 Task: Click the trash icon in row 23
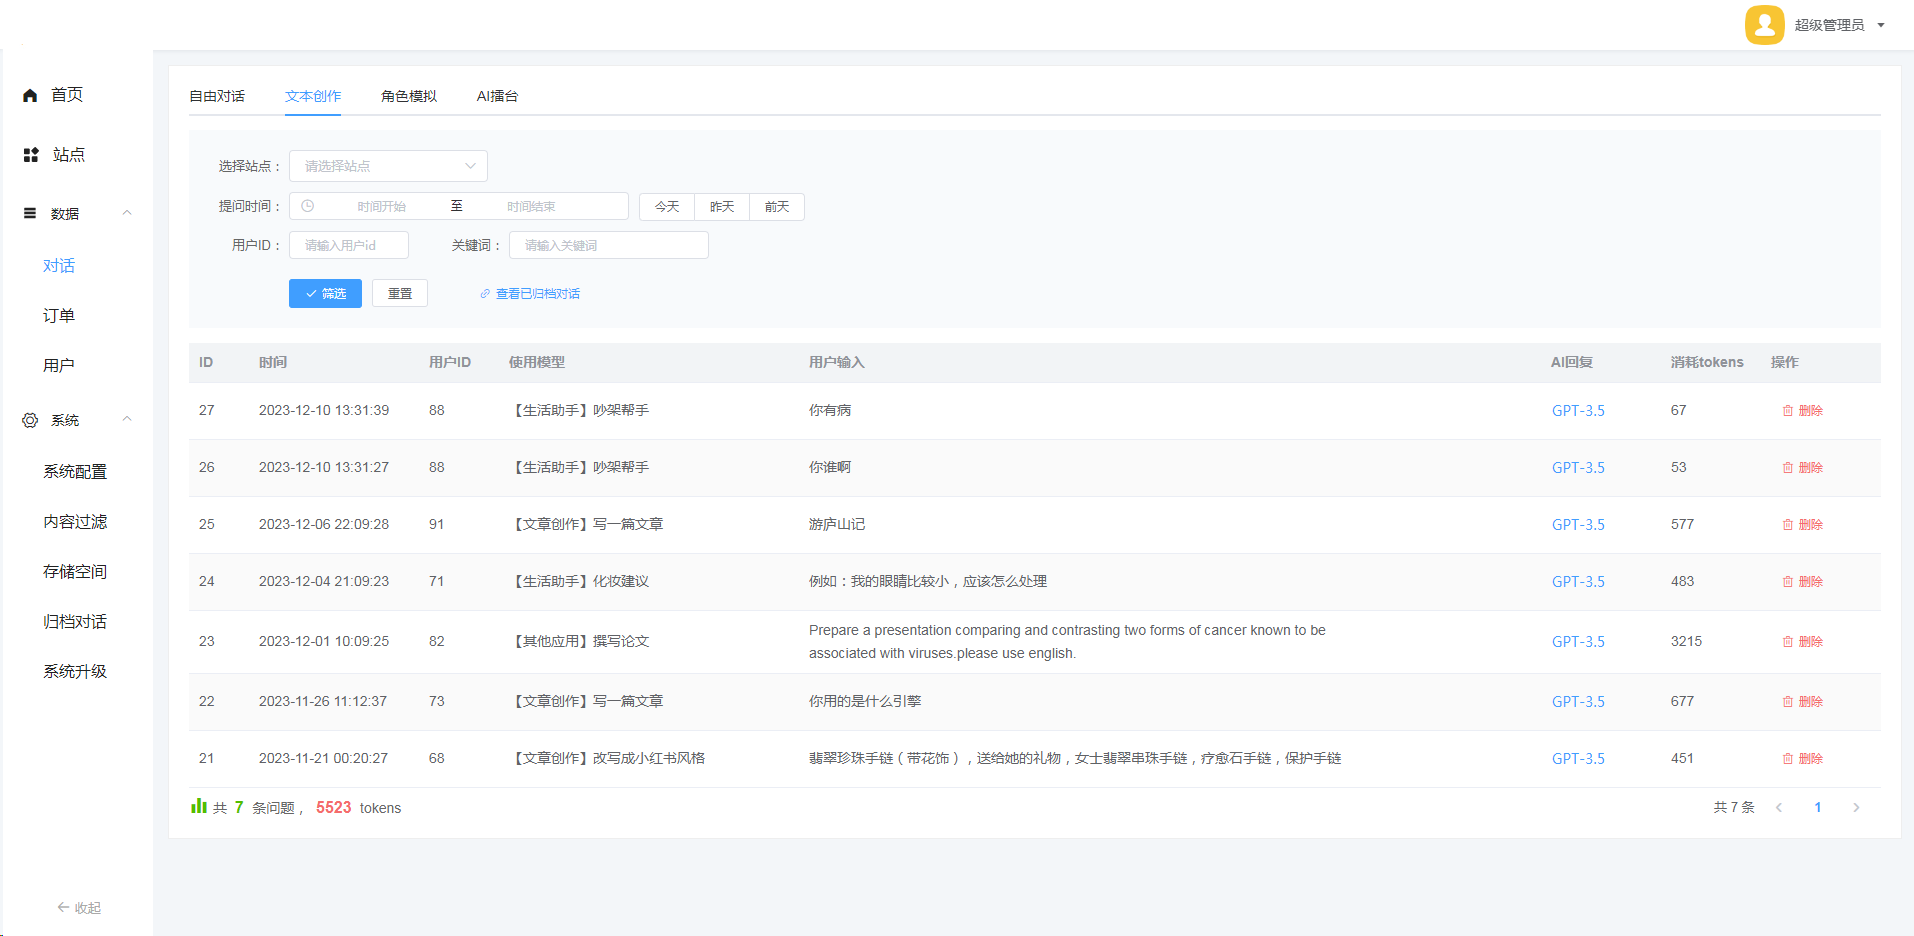tap(1788, 642)
